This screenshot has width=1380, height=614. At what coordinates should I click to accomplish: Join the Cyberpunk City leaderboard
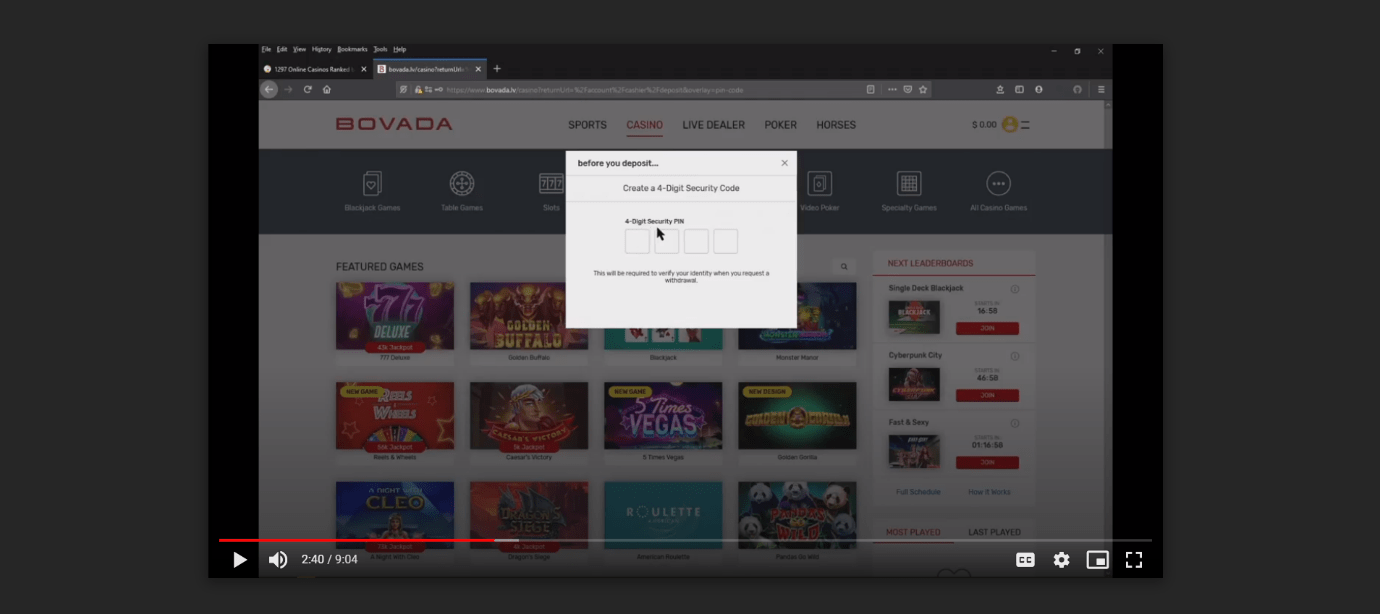pos(987,396)
